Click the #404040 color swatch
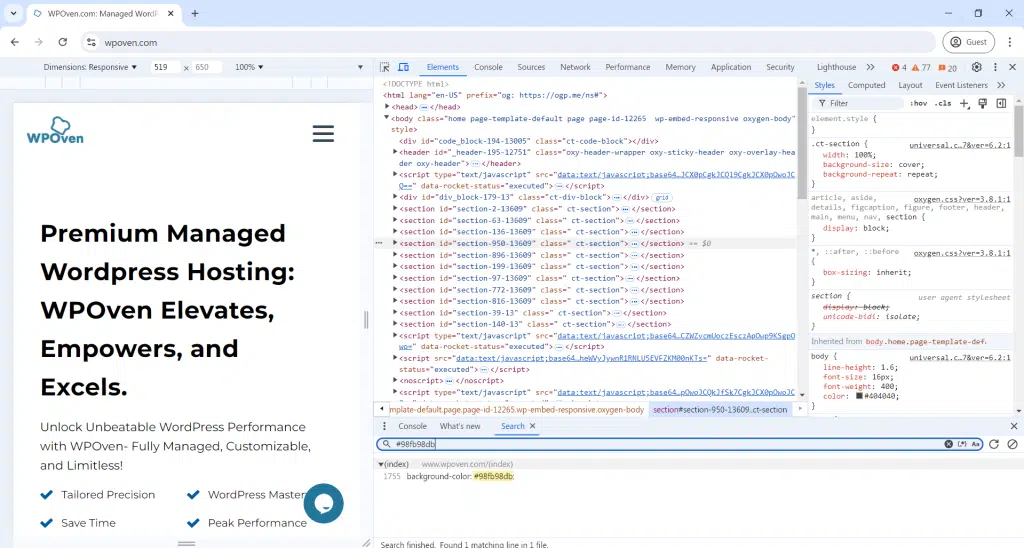1024x548 pixels. click(859, 396)
